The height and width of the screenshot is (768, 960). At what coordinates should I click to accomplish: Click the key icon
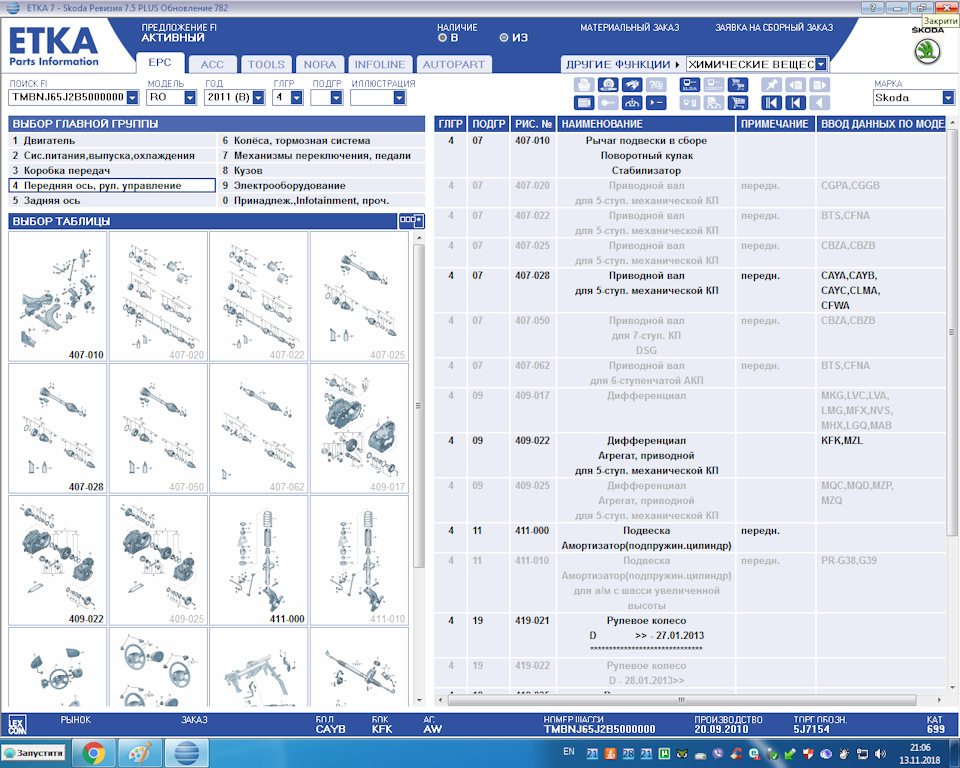click(607, 103)
